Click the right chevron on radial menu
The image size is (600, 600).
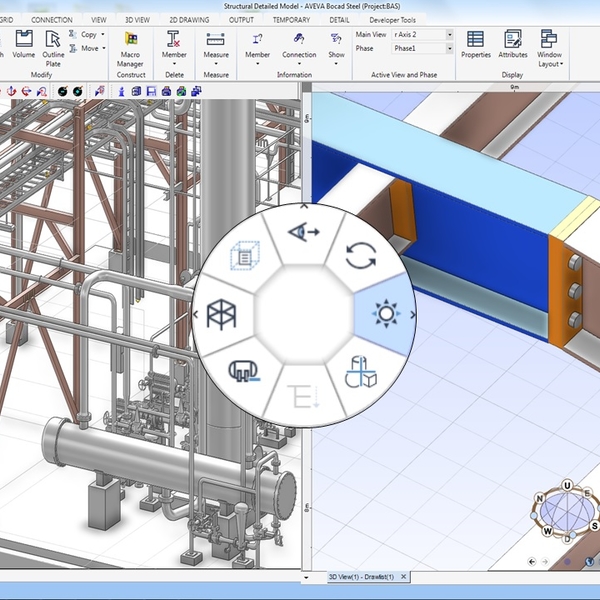[x=413, y=315]
